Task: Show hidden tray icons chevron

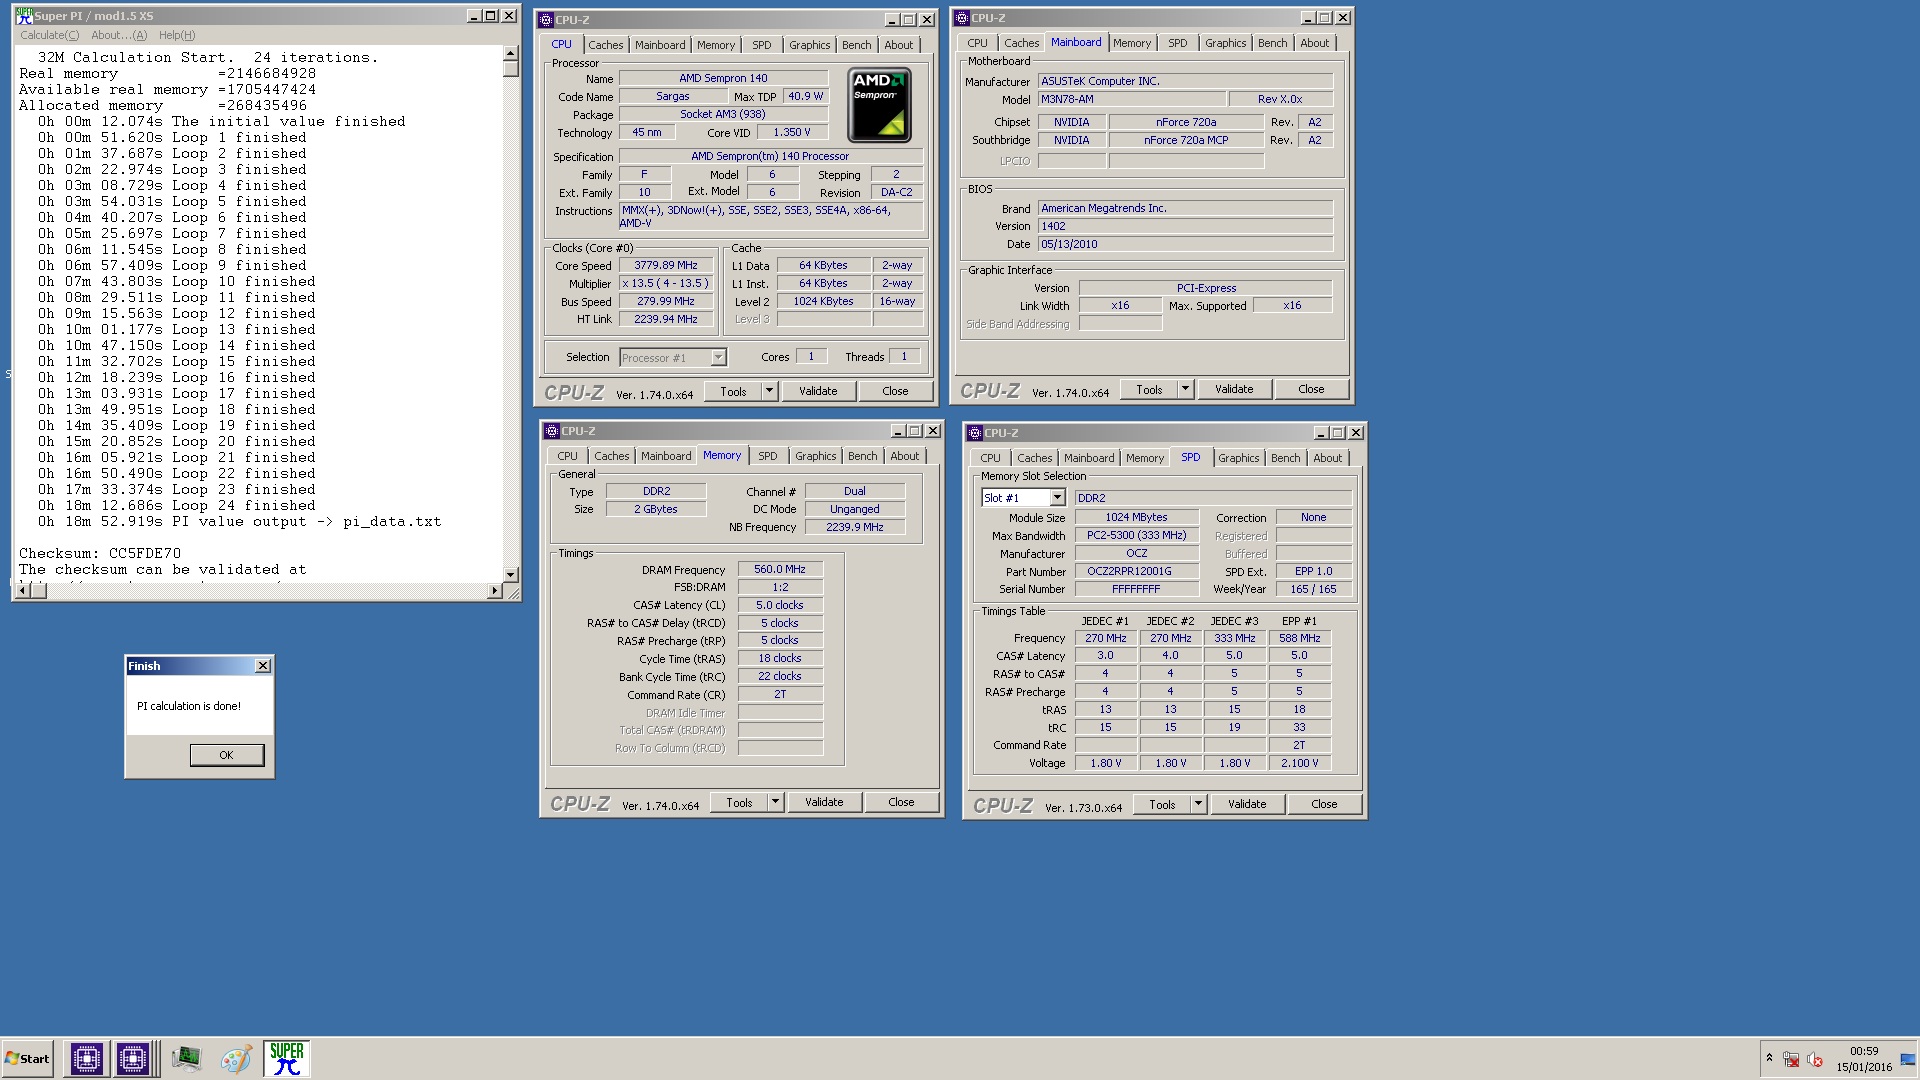Action: tap(1769, 1058)
